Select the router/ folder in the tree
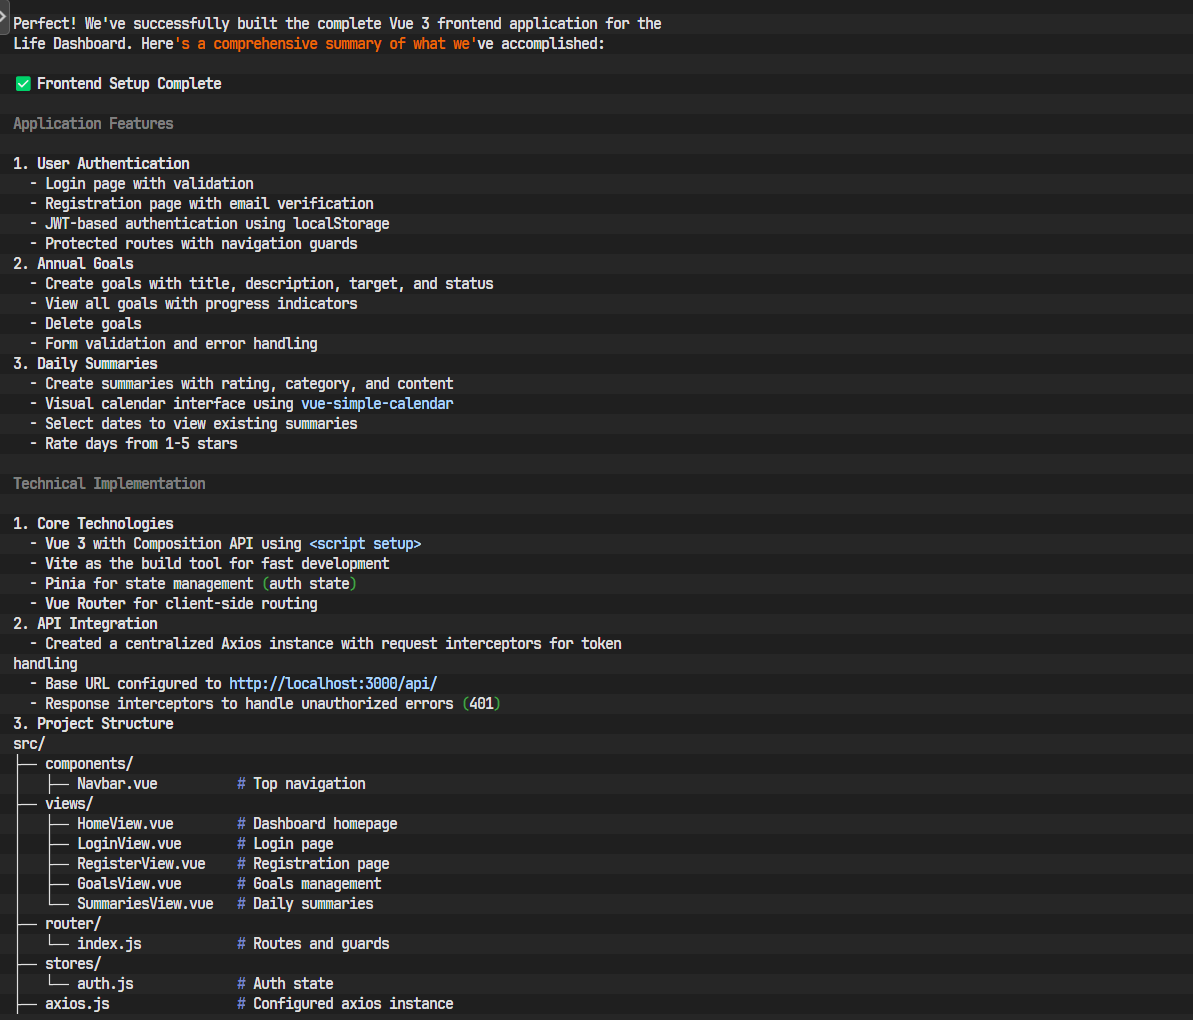Screen dimensions: 1193x1020 73,924
